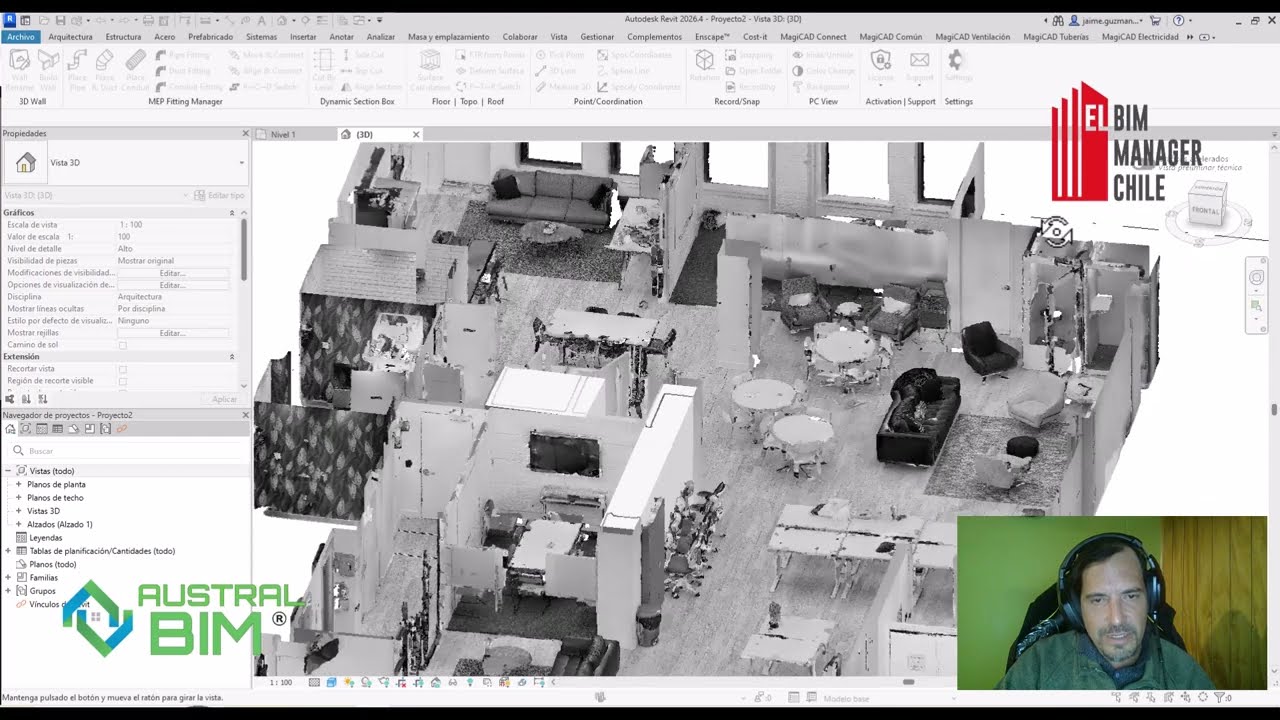Open the Settings gear in the ribbon

pyautogui.click(x=957, y=60)
